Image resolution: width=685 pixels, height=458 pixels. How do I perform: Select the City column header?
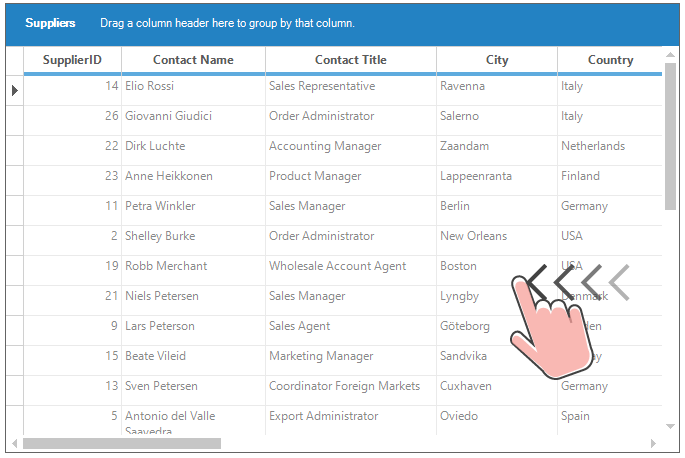(x=497, y=60)
